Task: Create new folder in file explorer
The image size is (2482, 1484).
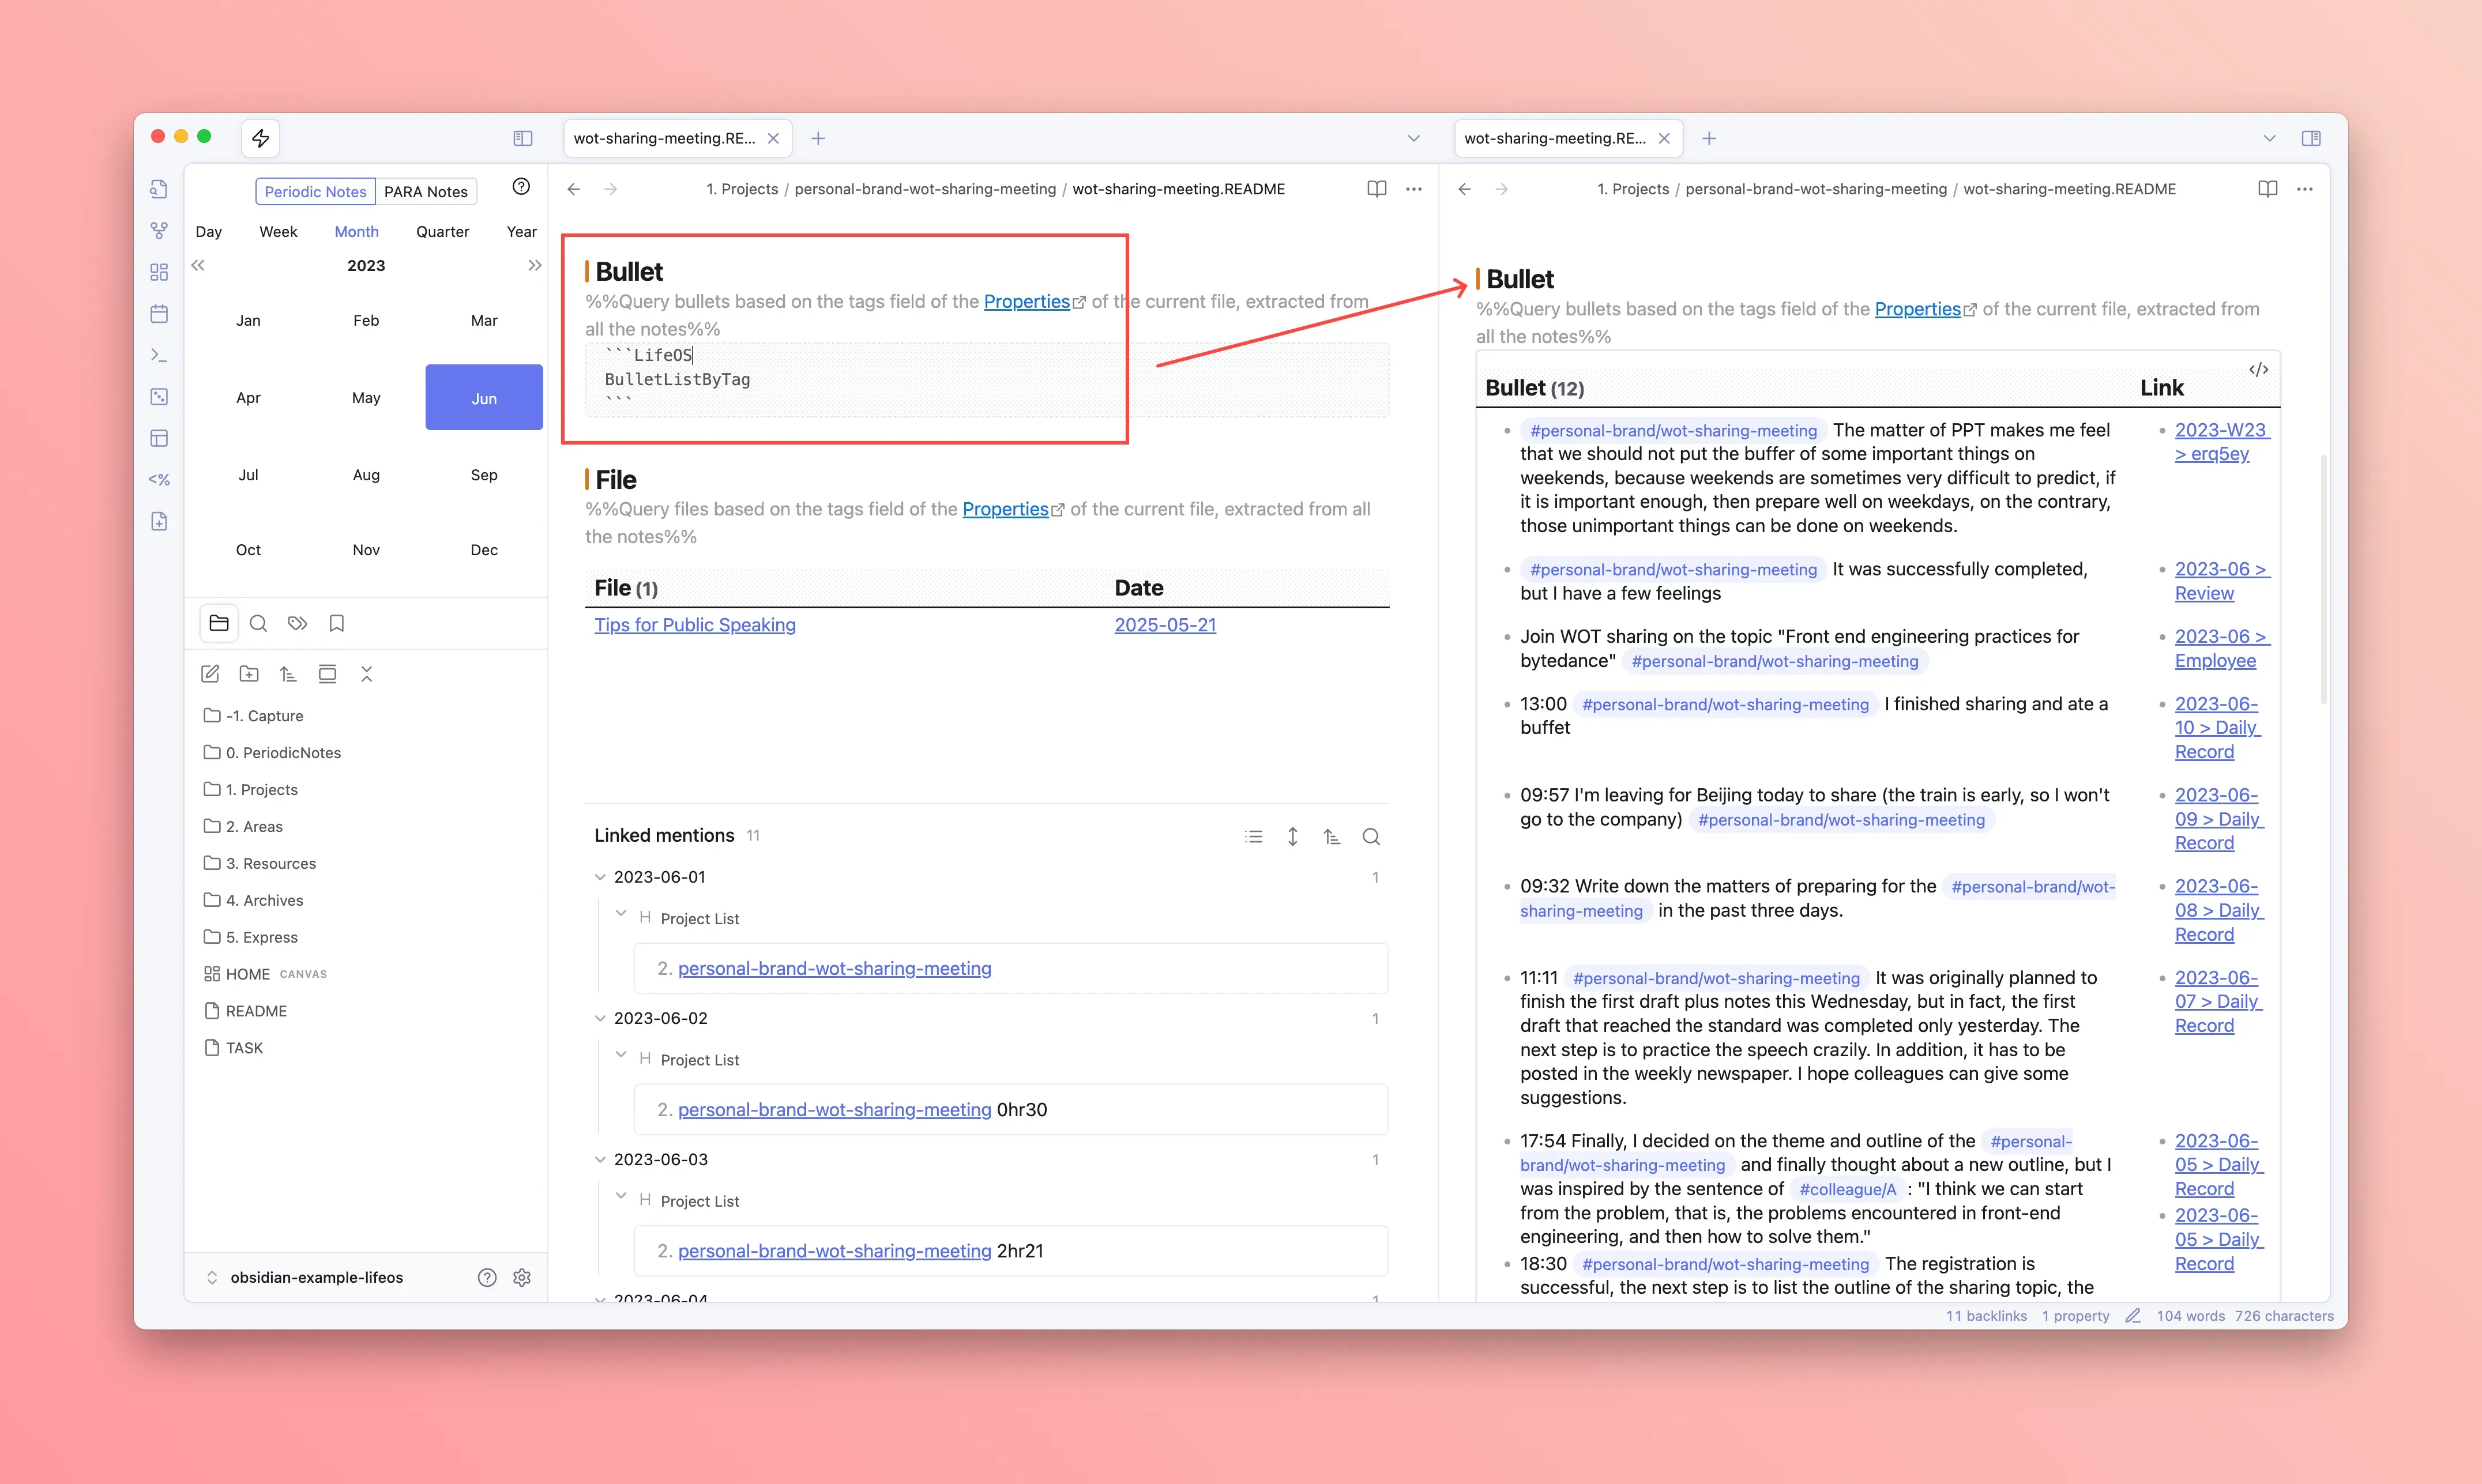Action: [249, 674]
